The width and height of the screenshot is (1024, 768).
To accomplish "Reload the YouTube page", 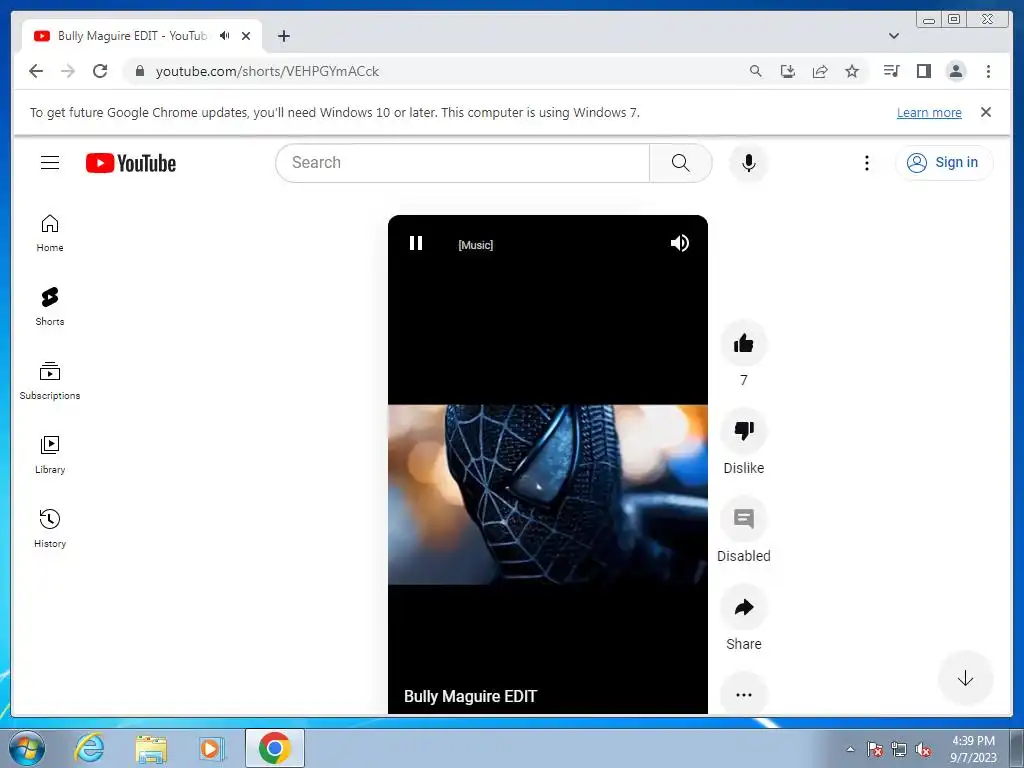I will tap(100, 71).
